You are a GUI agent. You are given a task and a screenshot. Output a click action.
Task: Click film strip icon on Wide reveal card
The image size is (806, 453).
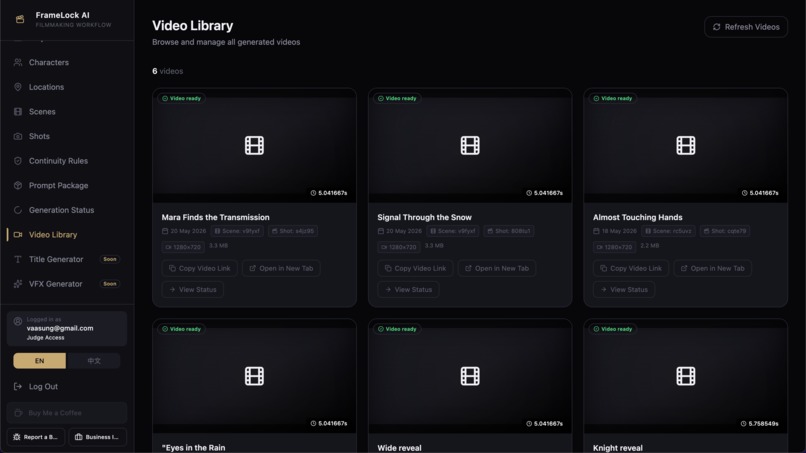(x=470, y=376)
